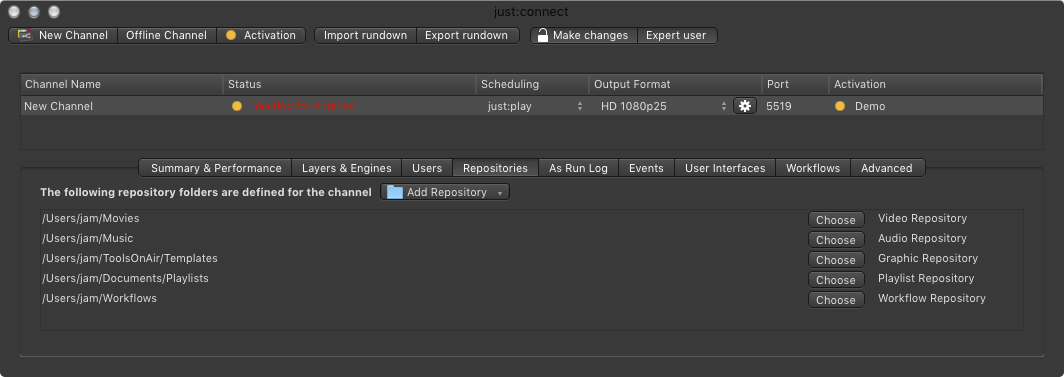Choose folder for Graphic Repository
The image size is (1064, 377).
836,260
